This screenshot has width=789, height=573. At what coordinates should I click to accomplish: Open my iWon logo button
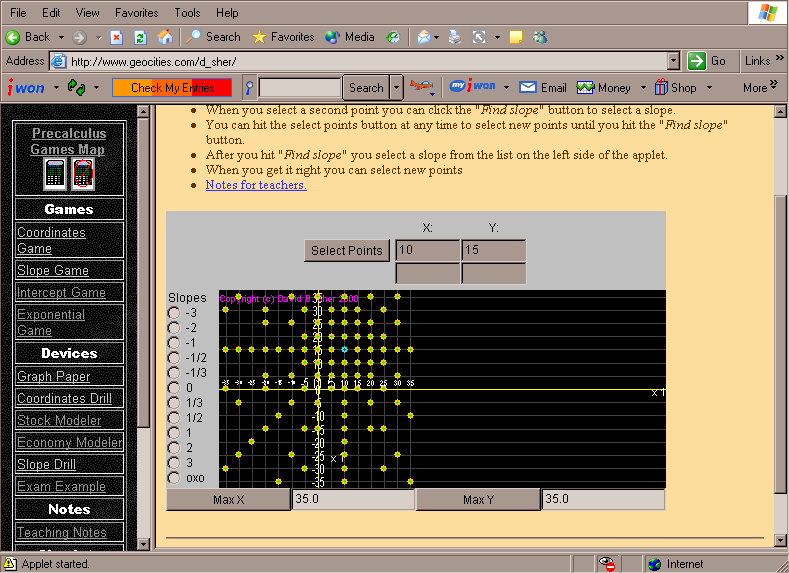point(472,87)
